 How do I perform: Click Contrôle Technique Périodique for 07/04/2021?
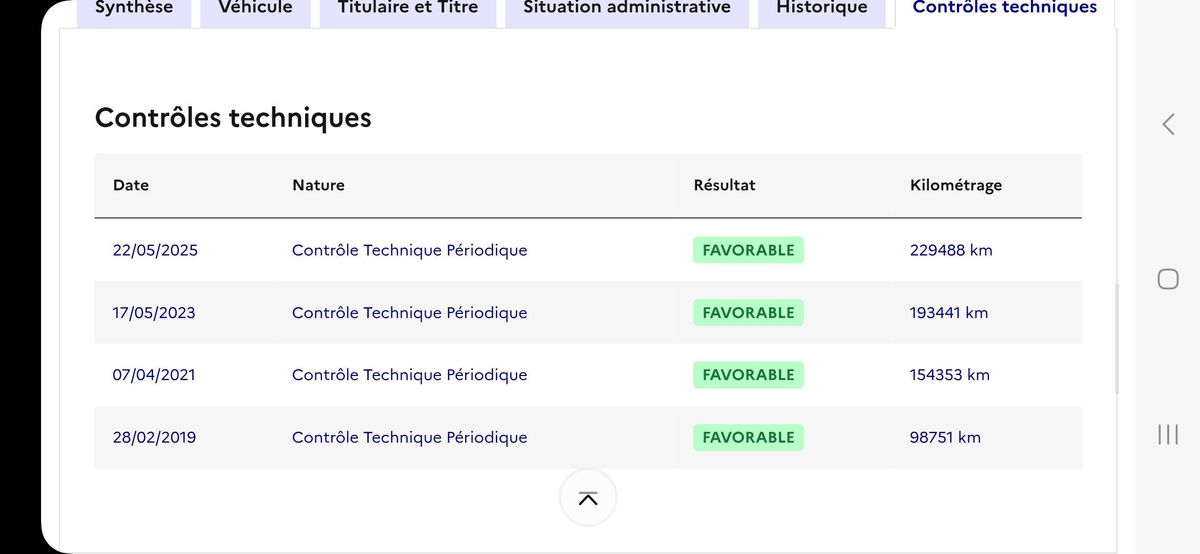coord(409,375)
